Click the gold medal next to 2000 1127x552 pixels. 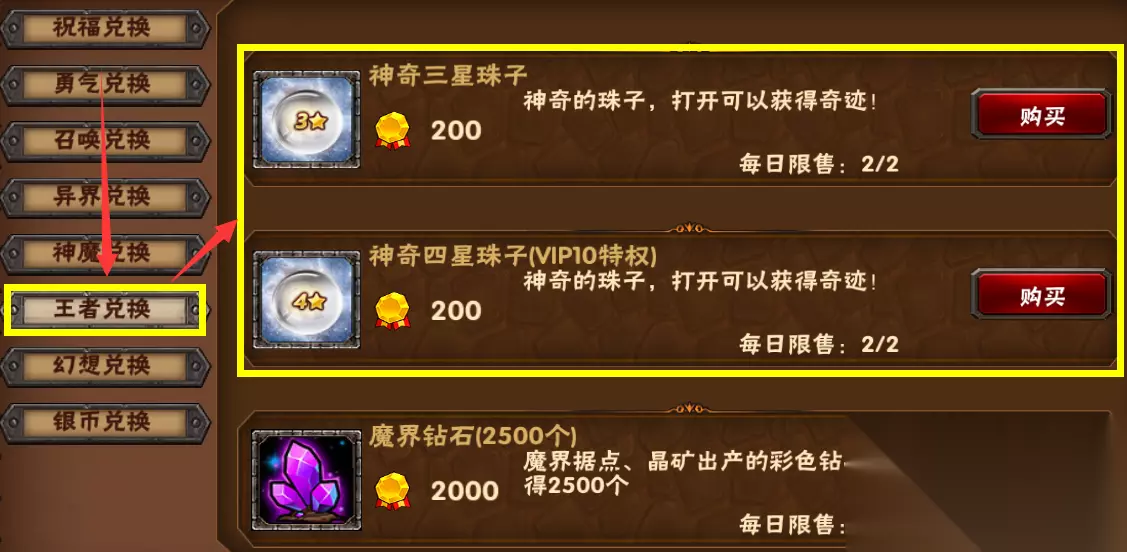[392, 491]
